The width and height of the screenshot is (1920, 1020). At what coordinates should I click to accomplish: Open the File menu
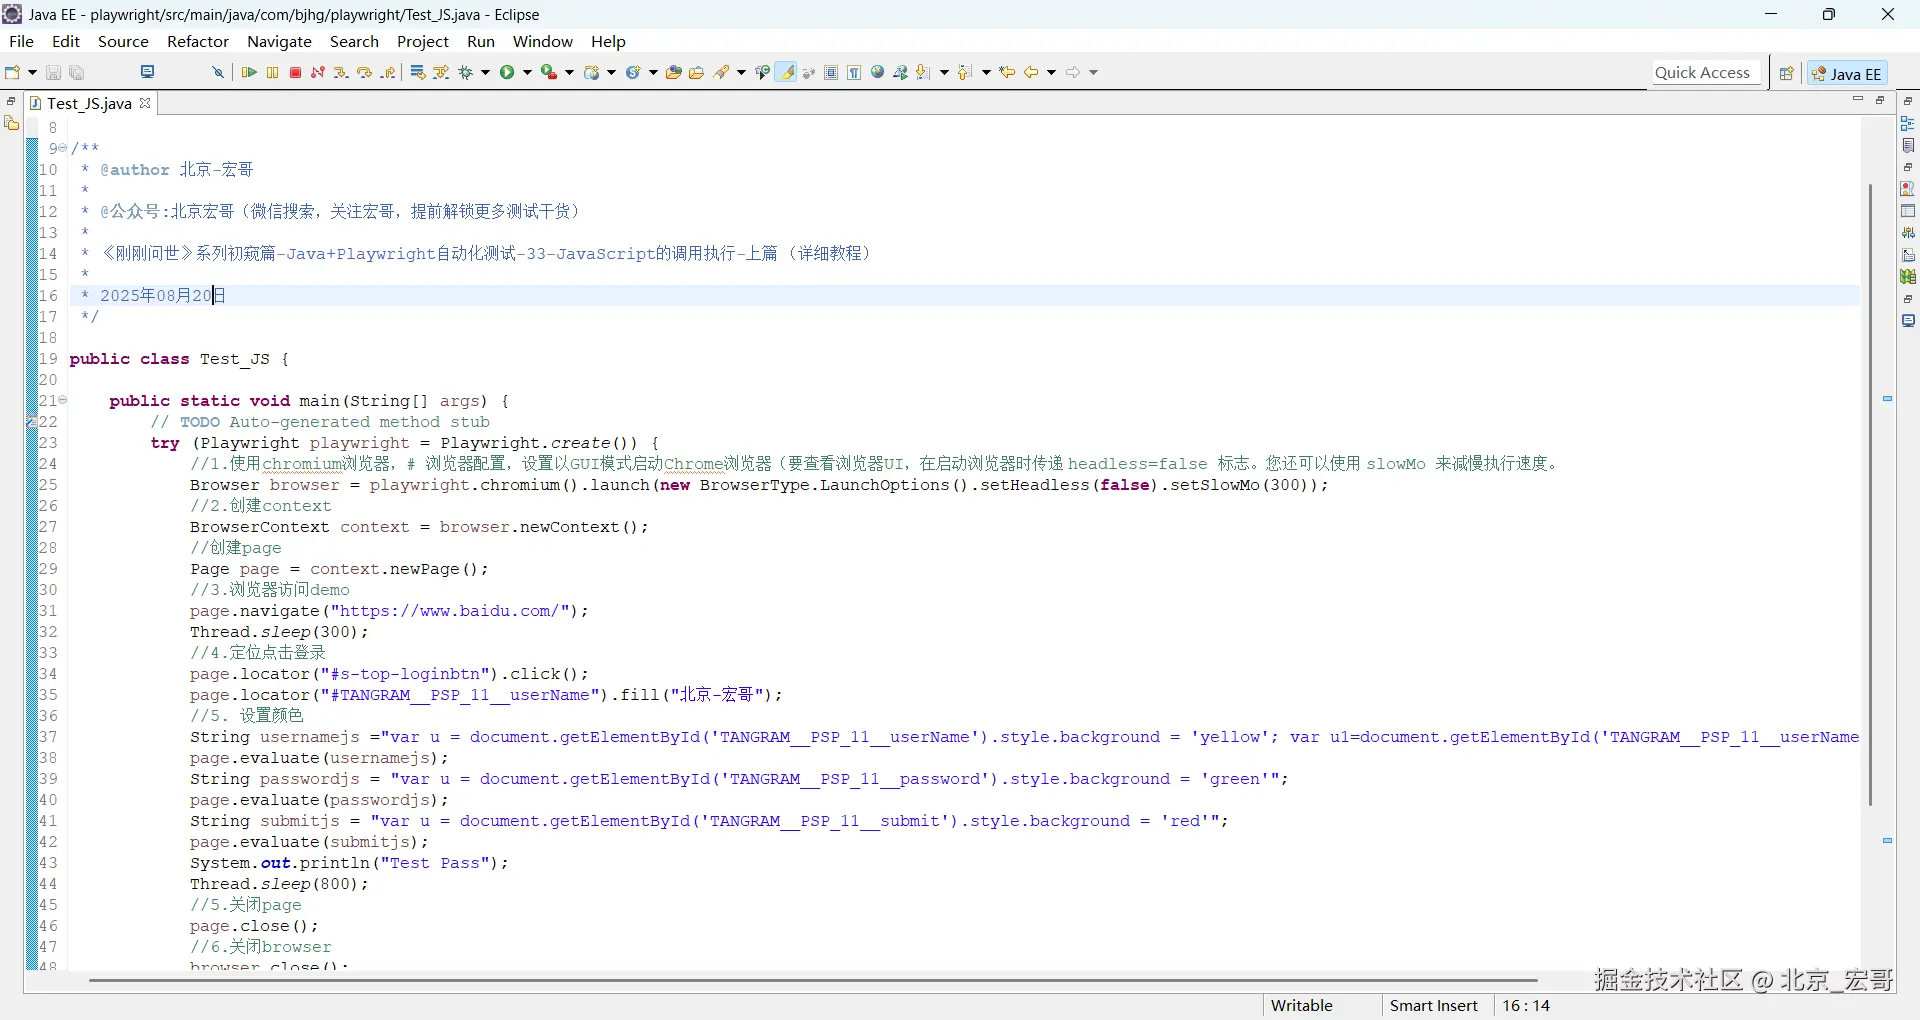(21, 41)
